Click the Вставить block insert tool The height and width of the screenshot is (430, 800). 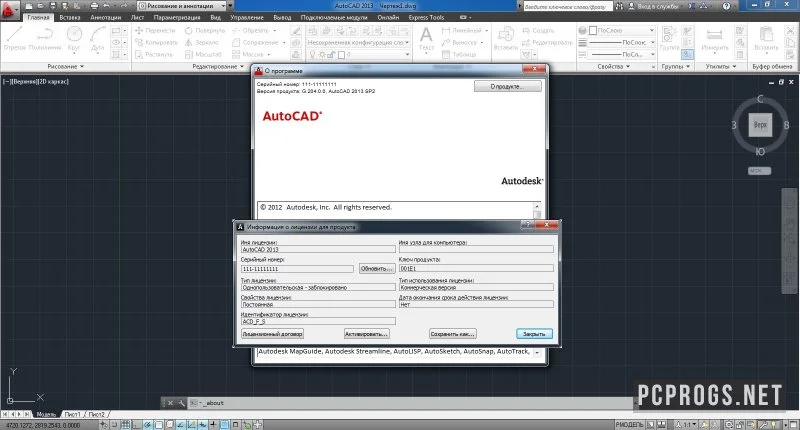506,39
